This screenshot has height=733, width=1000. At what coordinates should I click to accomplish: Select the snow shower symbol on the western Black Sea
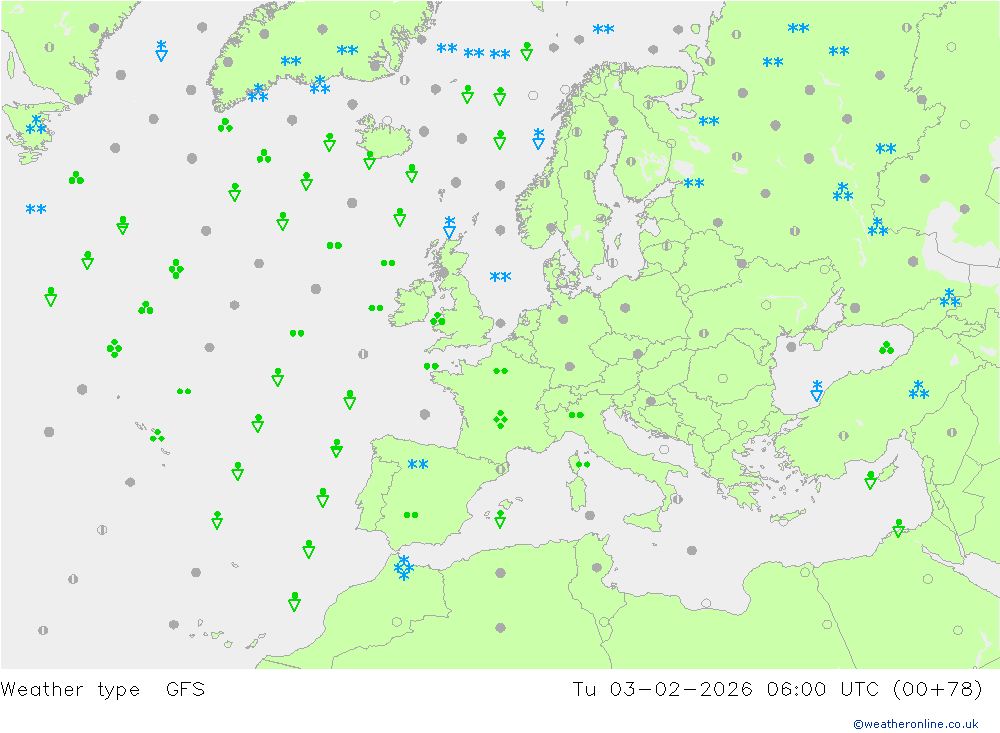817,391
